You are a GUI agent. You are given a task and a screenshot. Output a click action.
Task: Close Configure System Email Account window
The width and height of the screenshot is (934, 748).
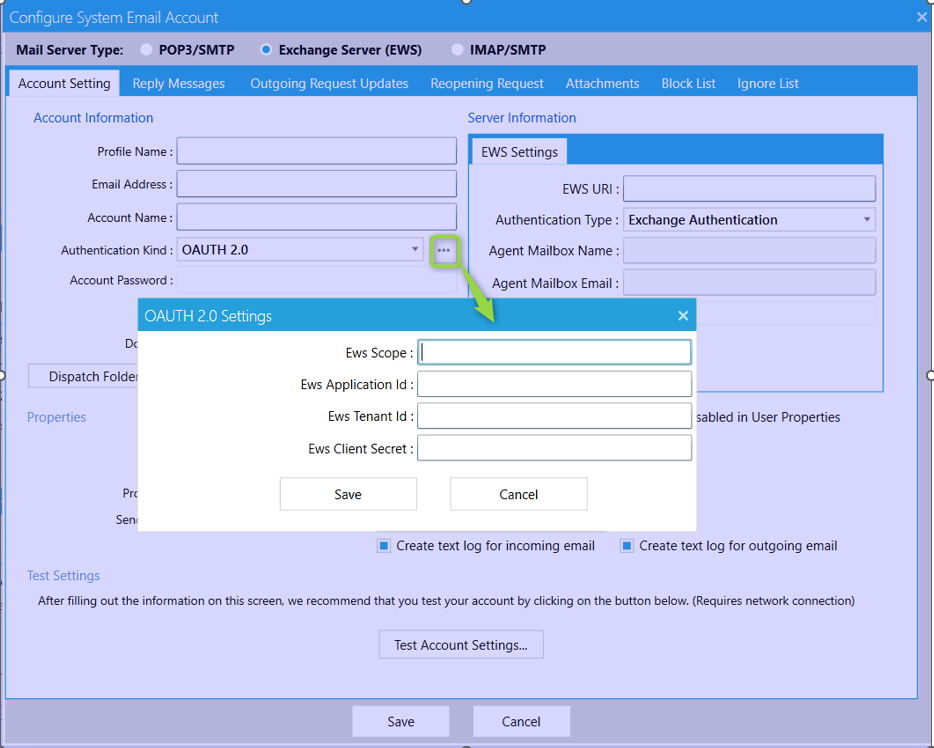point(922,17)
